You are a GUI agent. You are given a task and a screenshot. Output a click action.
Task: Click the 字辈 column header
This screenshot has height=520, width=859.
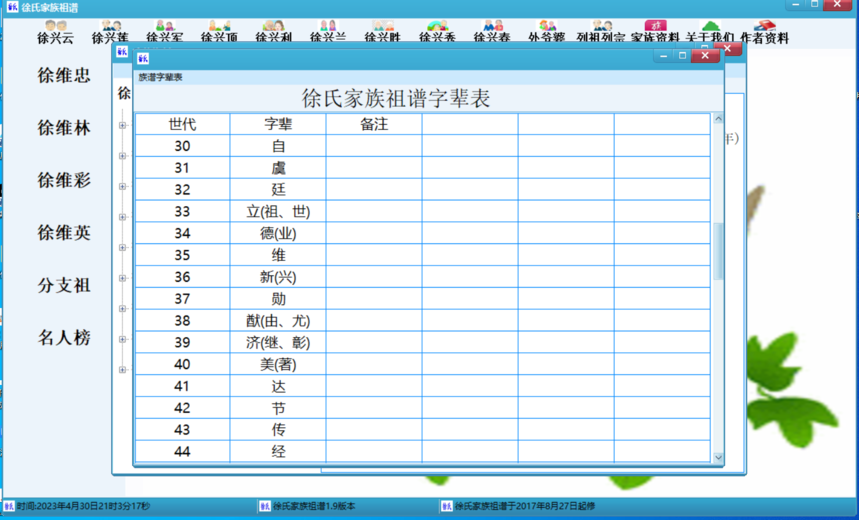click(278, 125)
